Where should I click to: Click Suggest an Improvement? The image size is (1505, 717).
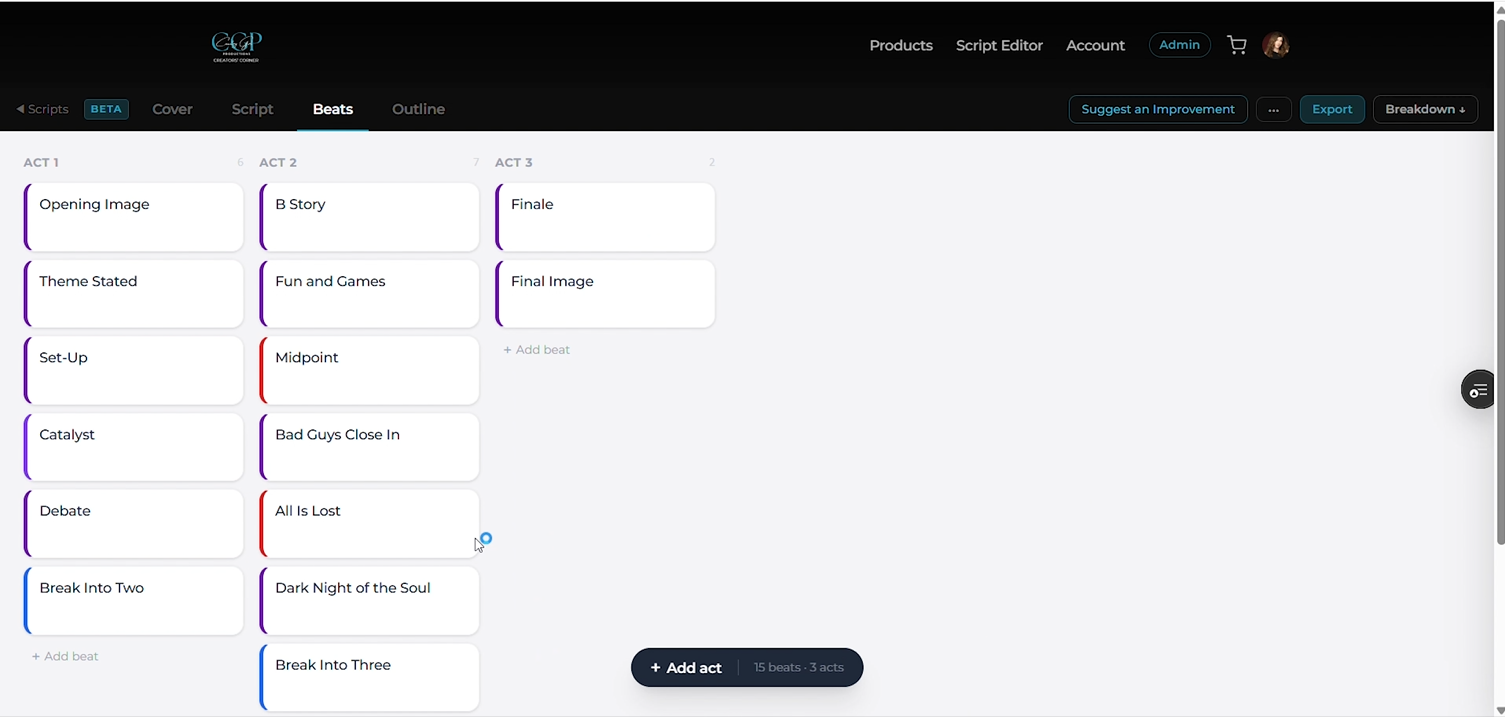(x=1157, y=109)
